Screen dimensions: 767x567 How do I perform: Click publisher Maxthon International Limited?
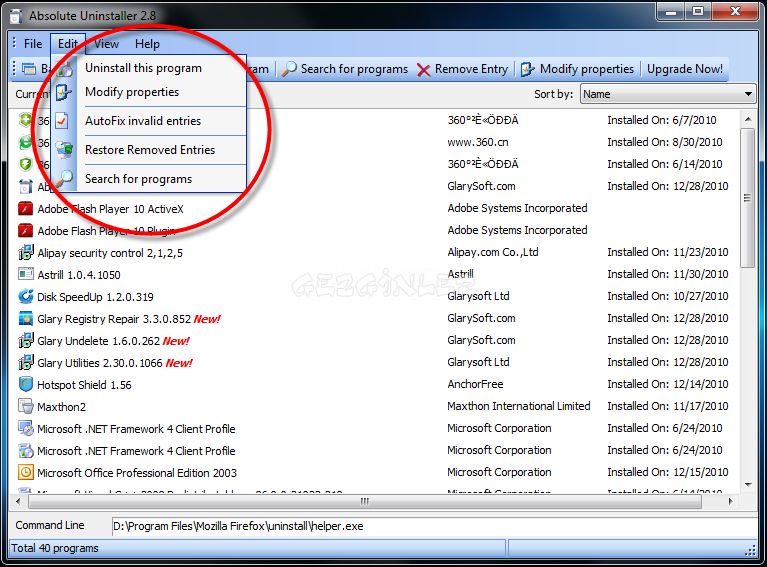tap(519, 406)
